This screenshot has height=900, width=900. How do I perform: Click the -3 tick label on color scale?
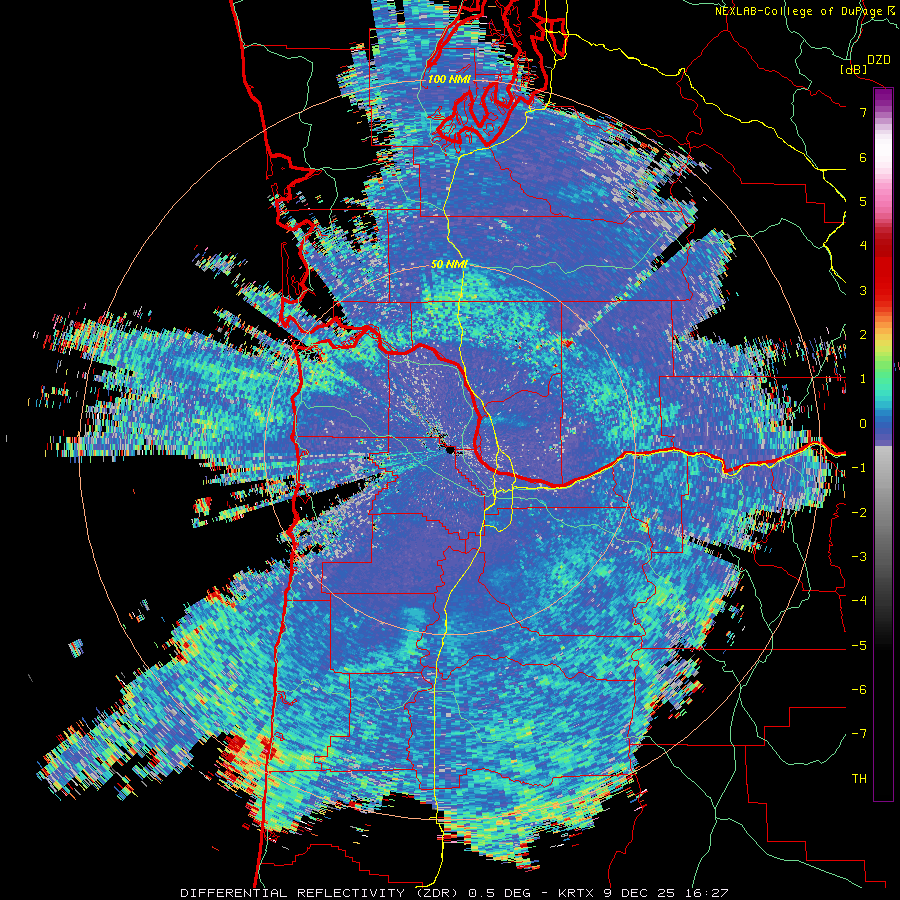click(859, 557)
